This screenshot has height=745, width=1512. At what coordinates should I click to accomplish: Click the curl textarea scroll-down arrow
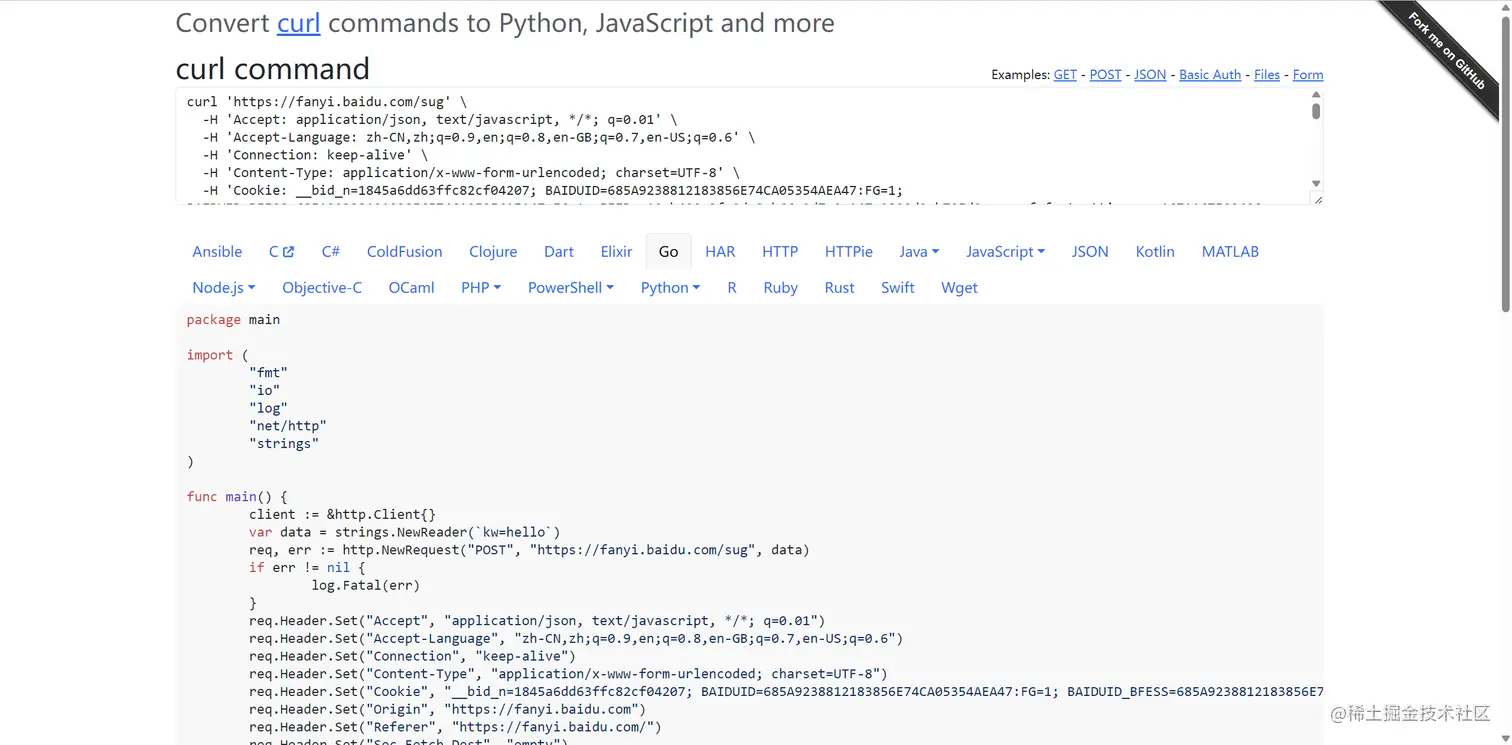point(1316,184)
